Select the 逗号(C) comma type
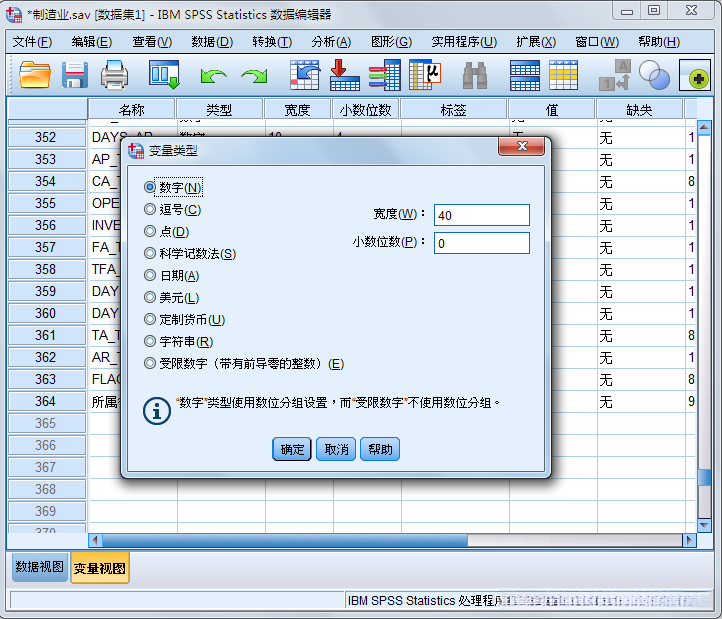This screenshot has height=619, width=722. [x=150, y=209]
